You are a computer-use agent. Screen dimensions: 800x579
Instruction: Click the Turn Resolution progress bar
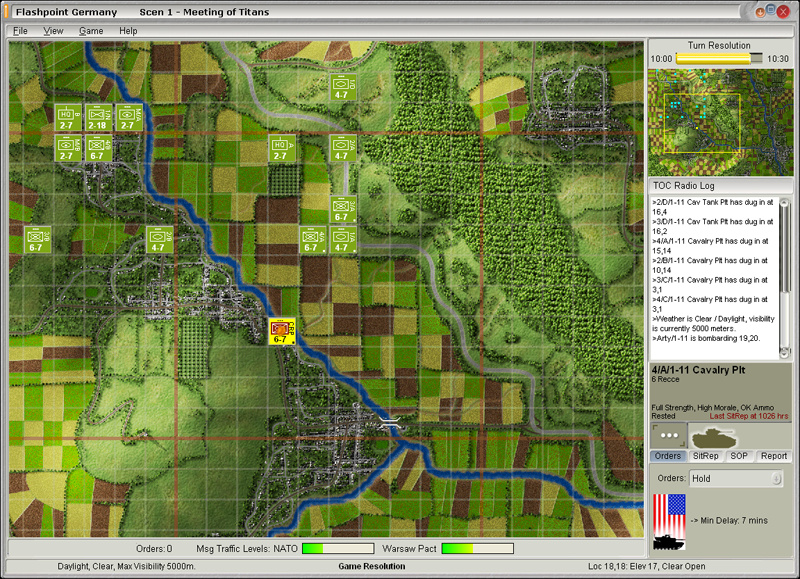(x=718, y=59)
